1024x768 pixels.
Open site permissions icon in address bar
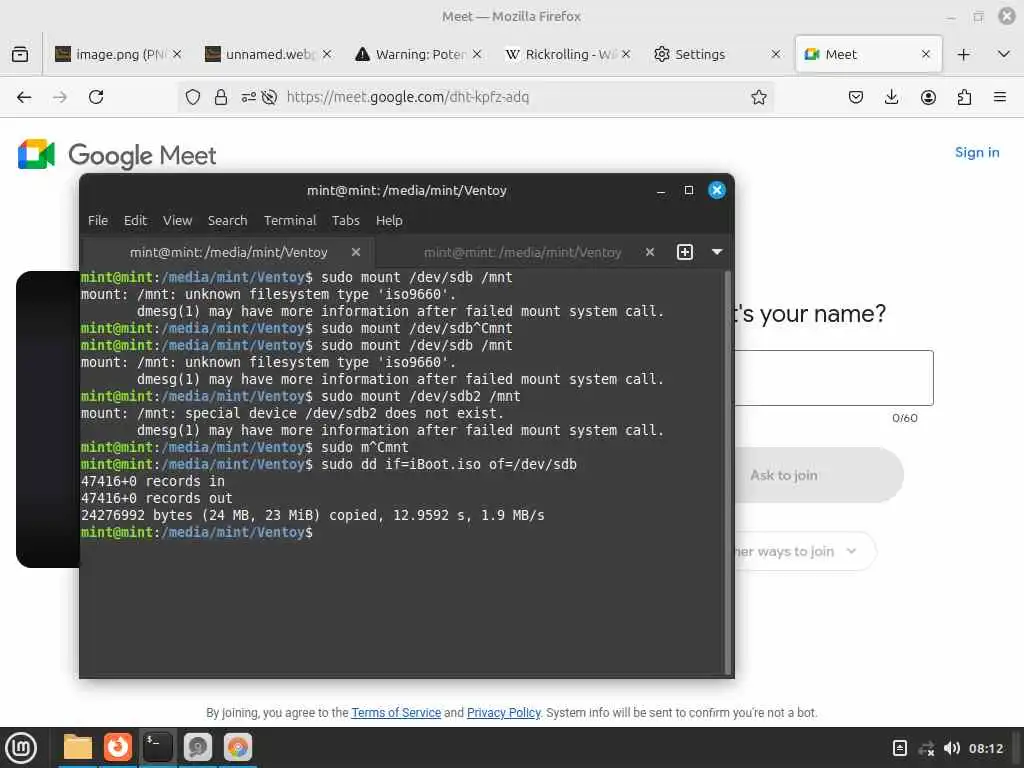pyautogui.click(x=248, y=97)
